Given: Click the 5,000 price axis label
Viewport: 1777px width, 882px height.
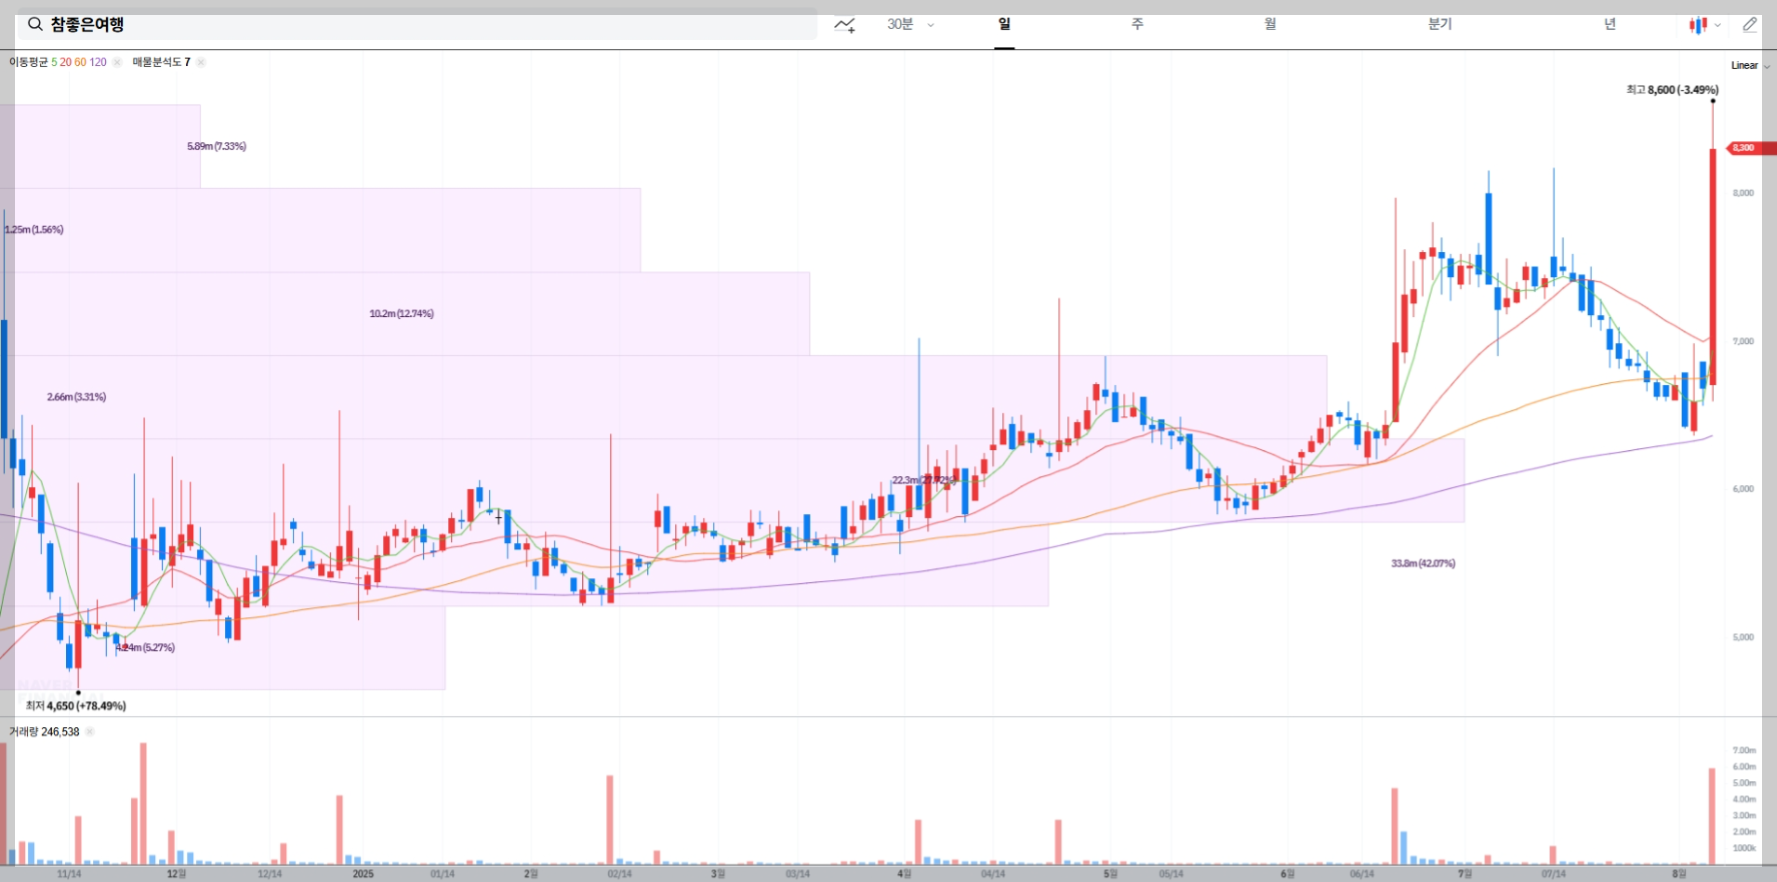Looking at the screenshot, I should click(x=1743, y=637).
